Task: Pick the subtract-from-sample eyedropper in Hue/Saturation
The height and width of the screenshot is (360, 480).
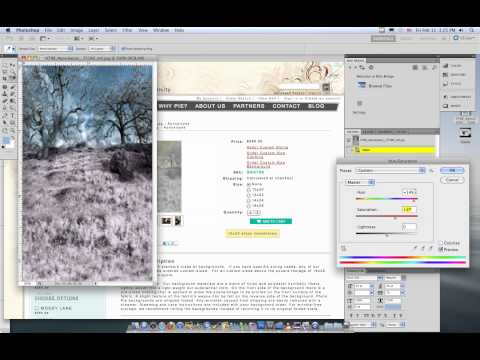Action: [431, 248]
